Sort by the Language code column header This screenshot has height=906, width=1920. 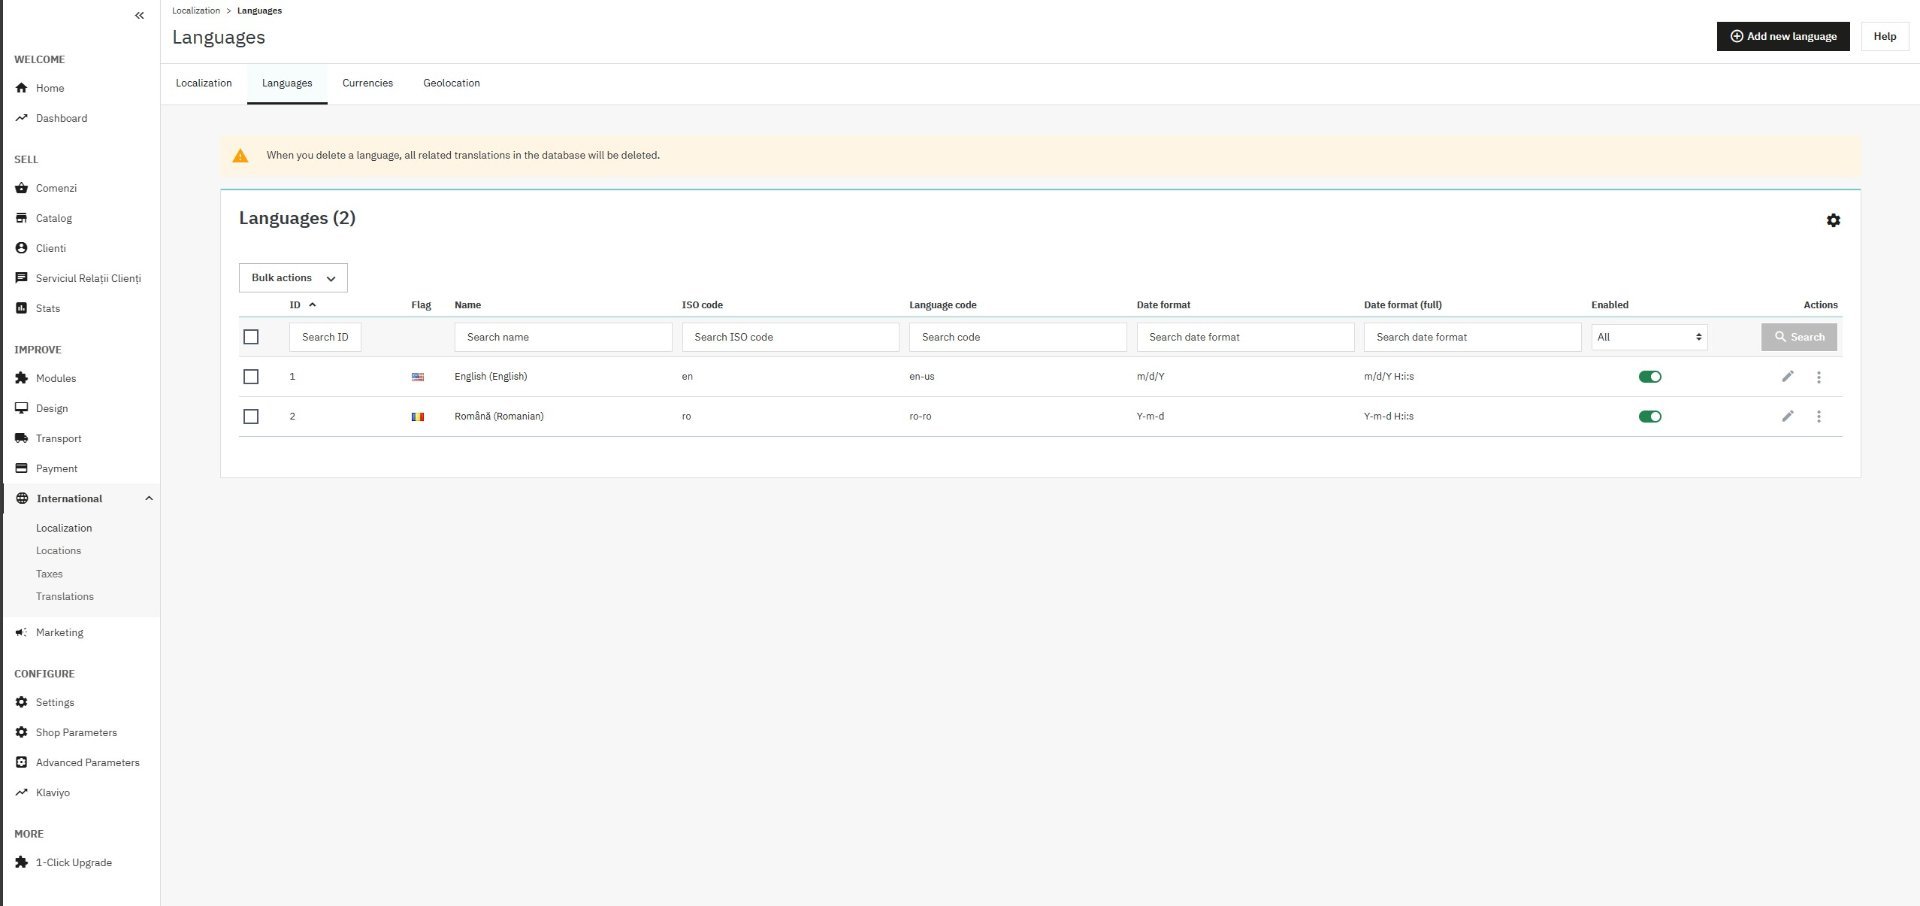[942, 305]
